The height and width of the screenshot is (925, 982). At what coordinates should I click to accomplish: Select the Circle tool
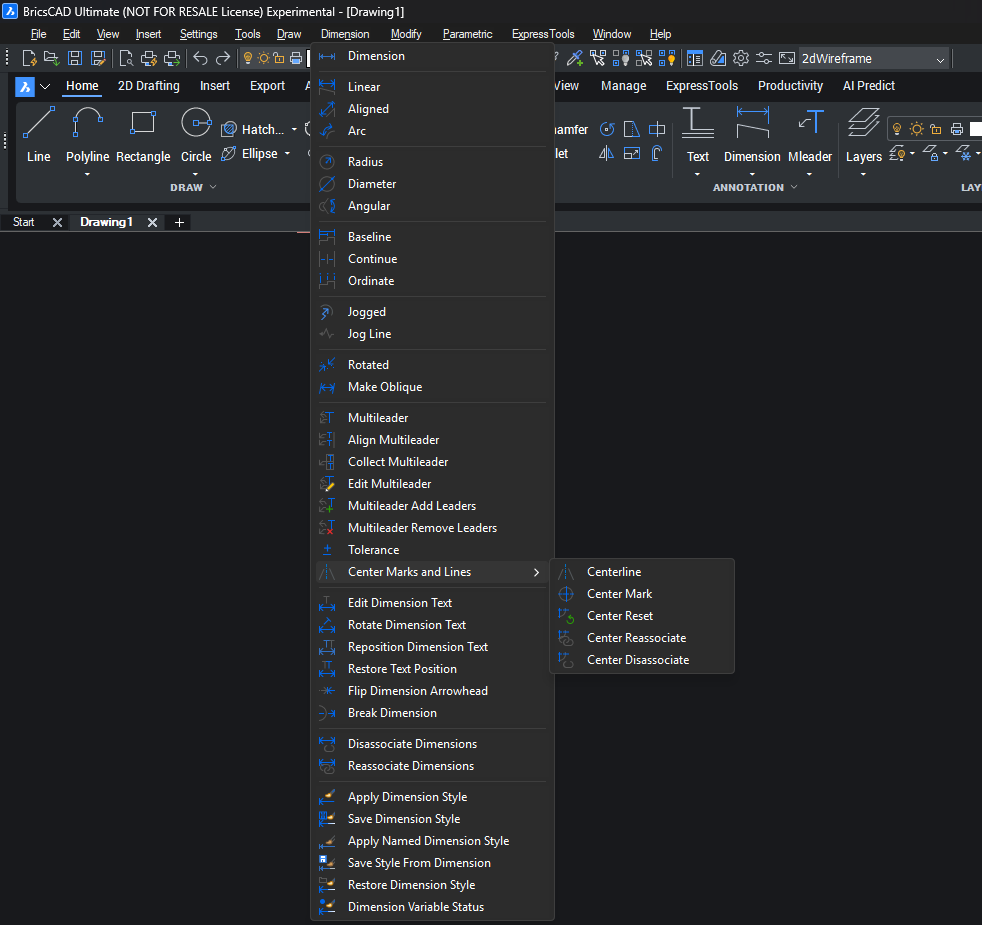[x=196, y=135]
